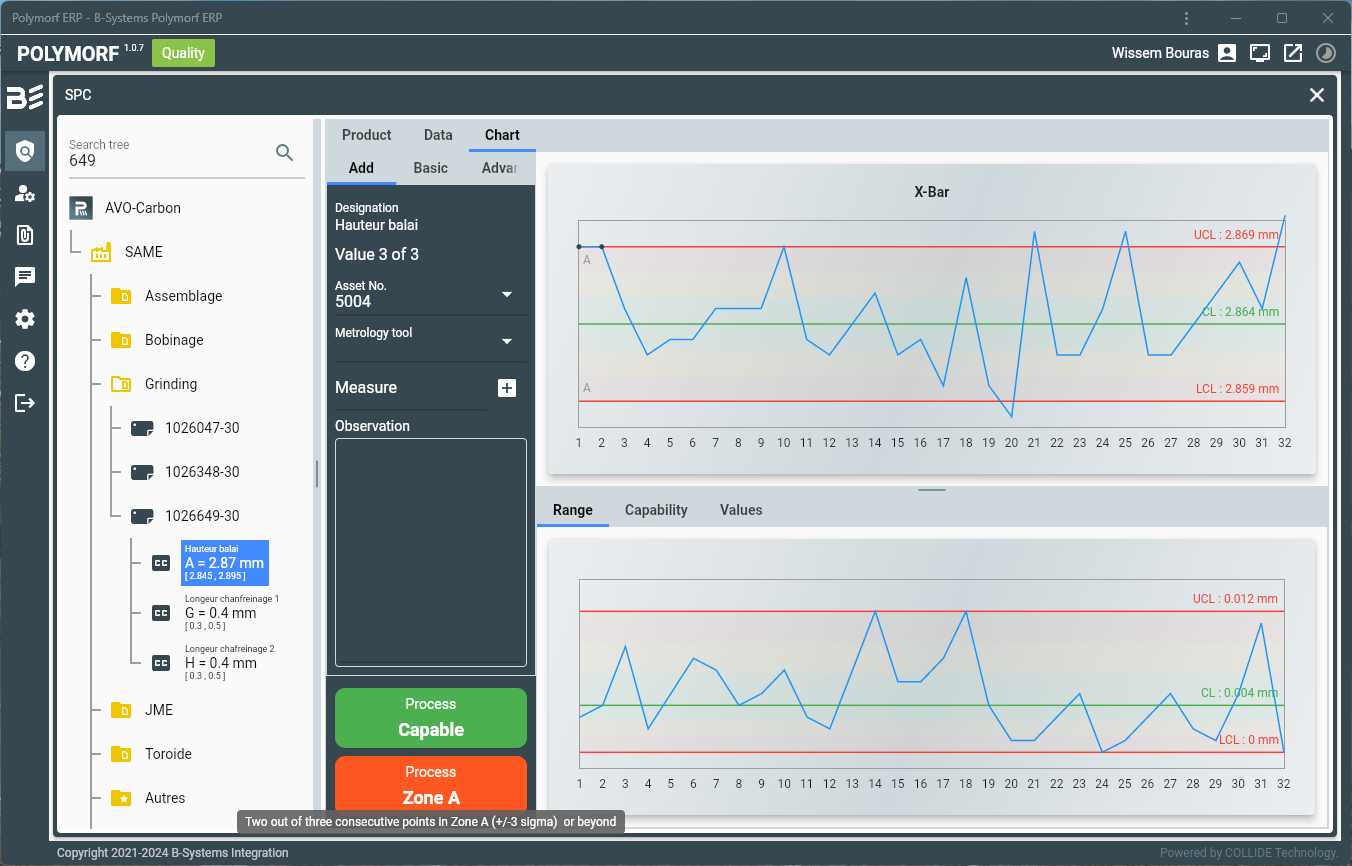Image resolution: width=1352 pixels, height=866 pixels.
Task: Open the chat messages sidebar icon
Action: pos(25,277)
